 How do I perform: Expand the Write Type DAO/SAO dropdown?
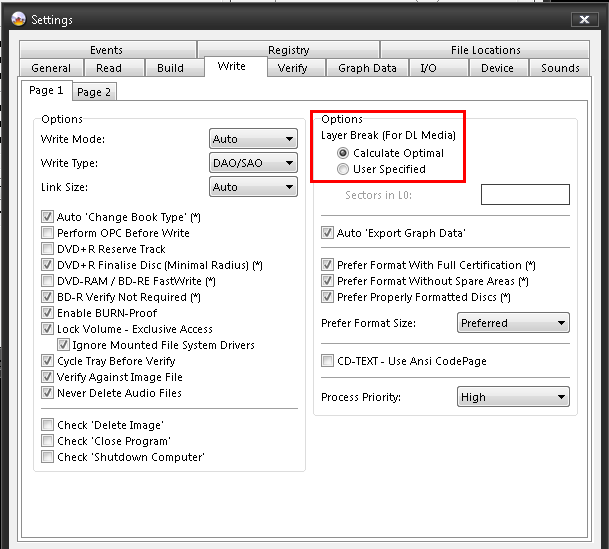254,163
